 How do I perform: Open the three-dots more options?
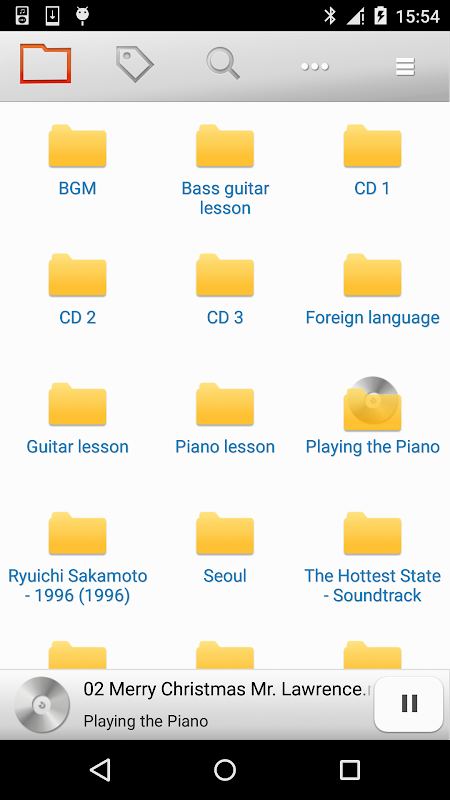(x=315, y=66)
